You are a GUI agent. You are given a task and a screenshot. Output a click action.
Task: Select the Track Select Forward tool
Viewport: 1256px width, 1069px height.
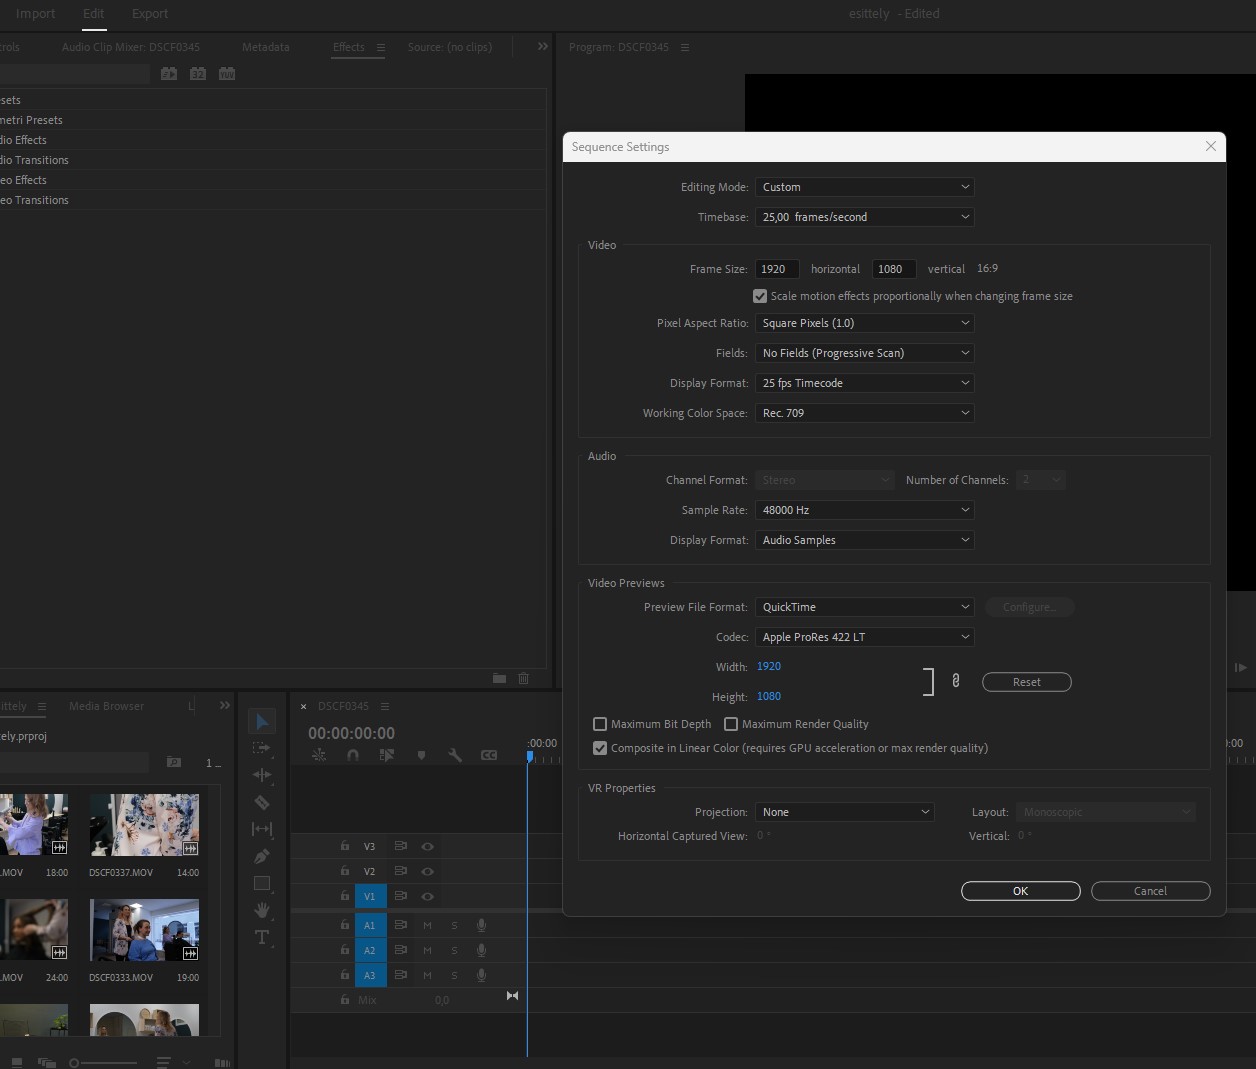(262, 748)
